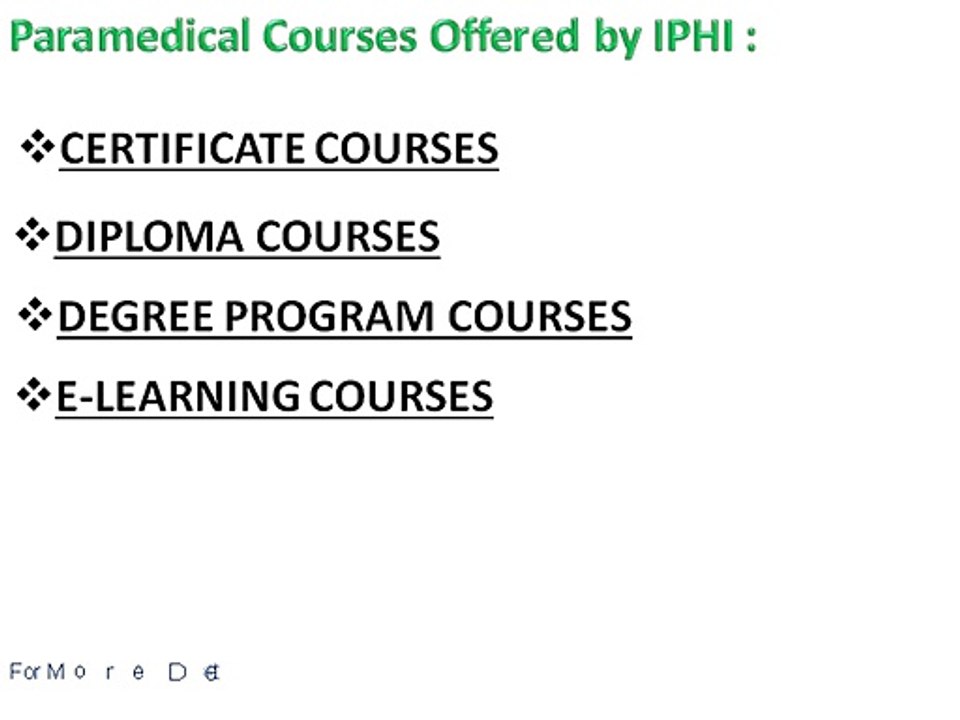Click the diamond bullet beside CERTIFICATE COURSES
Screen dimensions: 960x720
pos(38,146)
